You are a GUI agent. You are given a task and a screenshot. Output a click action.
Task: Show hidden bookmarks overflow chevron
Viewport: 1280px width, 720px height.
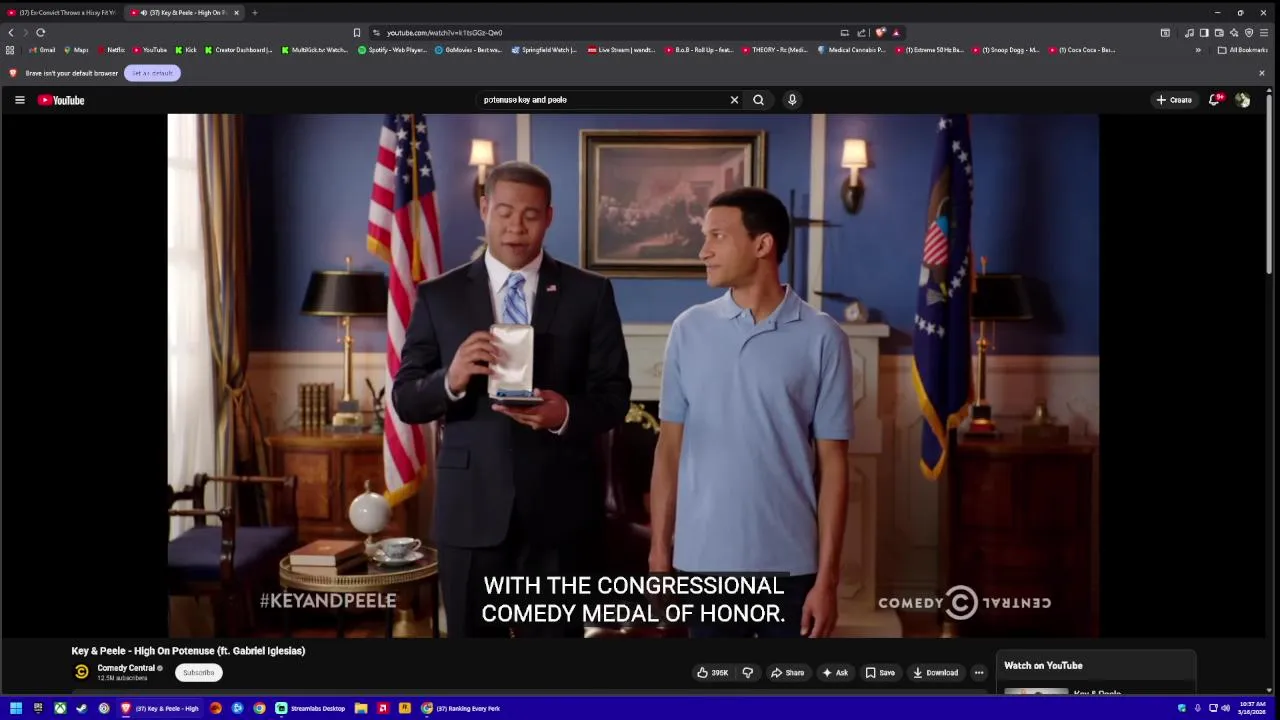(1198, 50)
